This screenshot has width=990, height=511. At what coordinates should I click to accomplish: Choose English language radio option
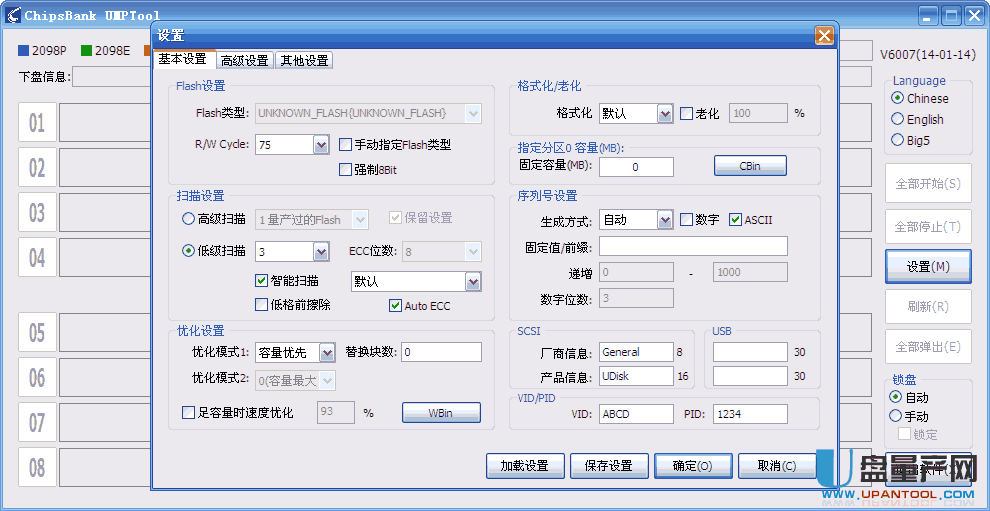click(897, 119)
